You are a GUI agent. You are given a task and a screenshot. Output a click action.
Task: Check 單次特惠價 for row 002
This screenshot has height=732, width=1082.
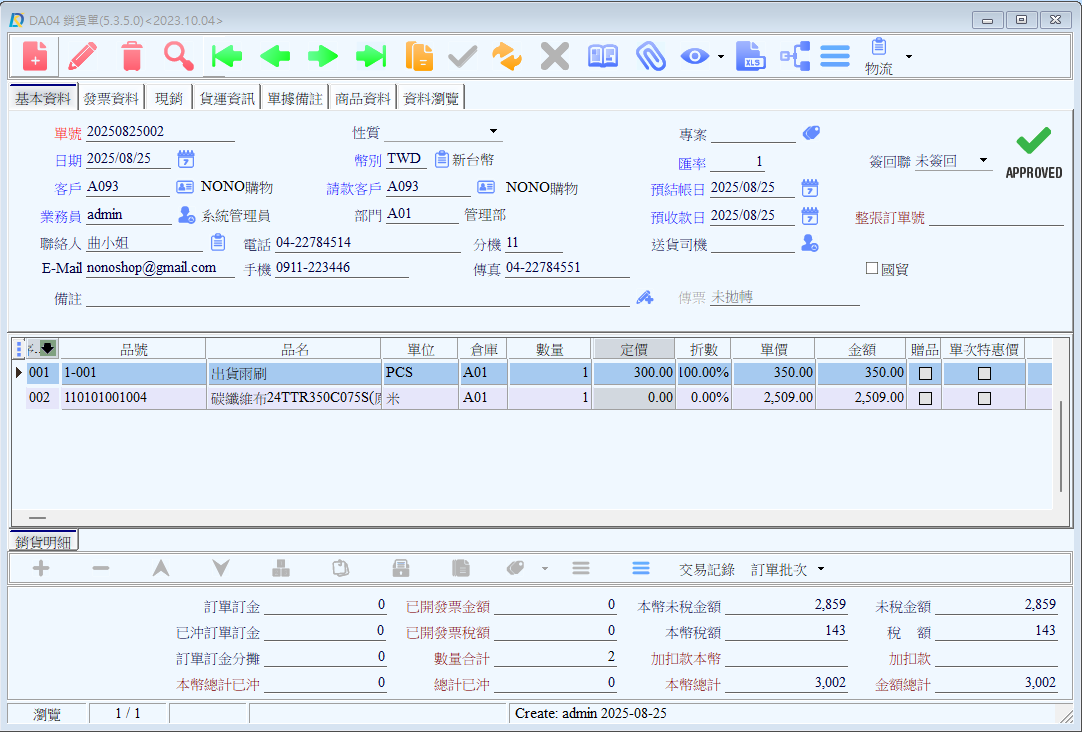(x=985, y=398)
